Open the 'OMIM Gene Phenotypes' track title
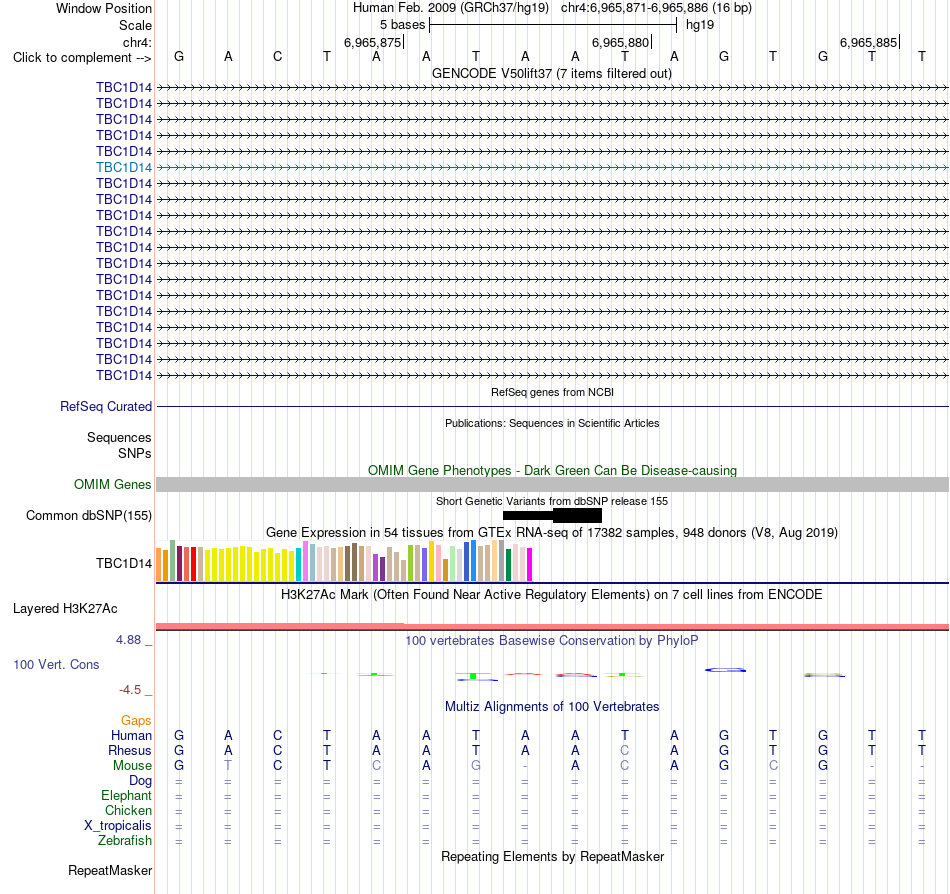The height and width of the screenshot is (894, 950). click(x=552, y=471)
